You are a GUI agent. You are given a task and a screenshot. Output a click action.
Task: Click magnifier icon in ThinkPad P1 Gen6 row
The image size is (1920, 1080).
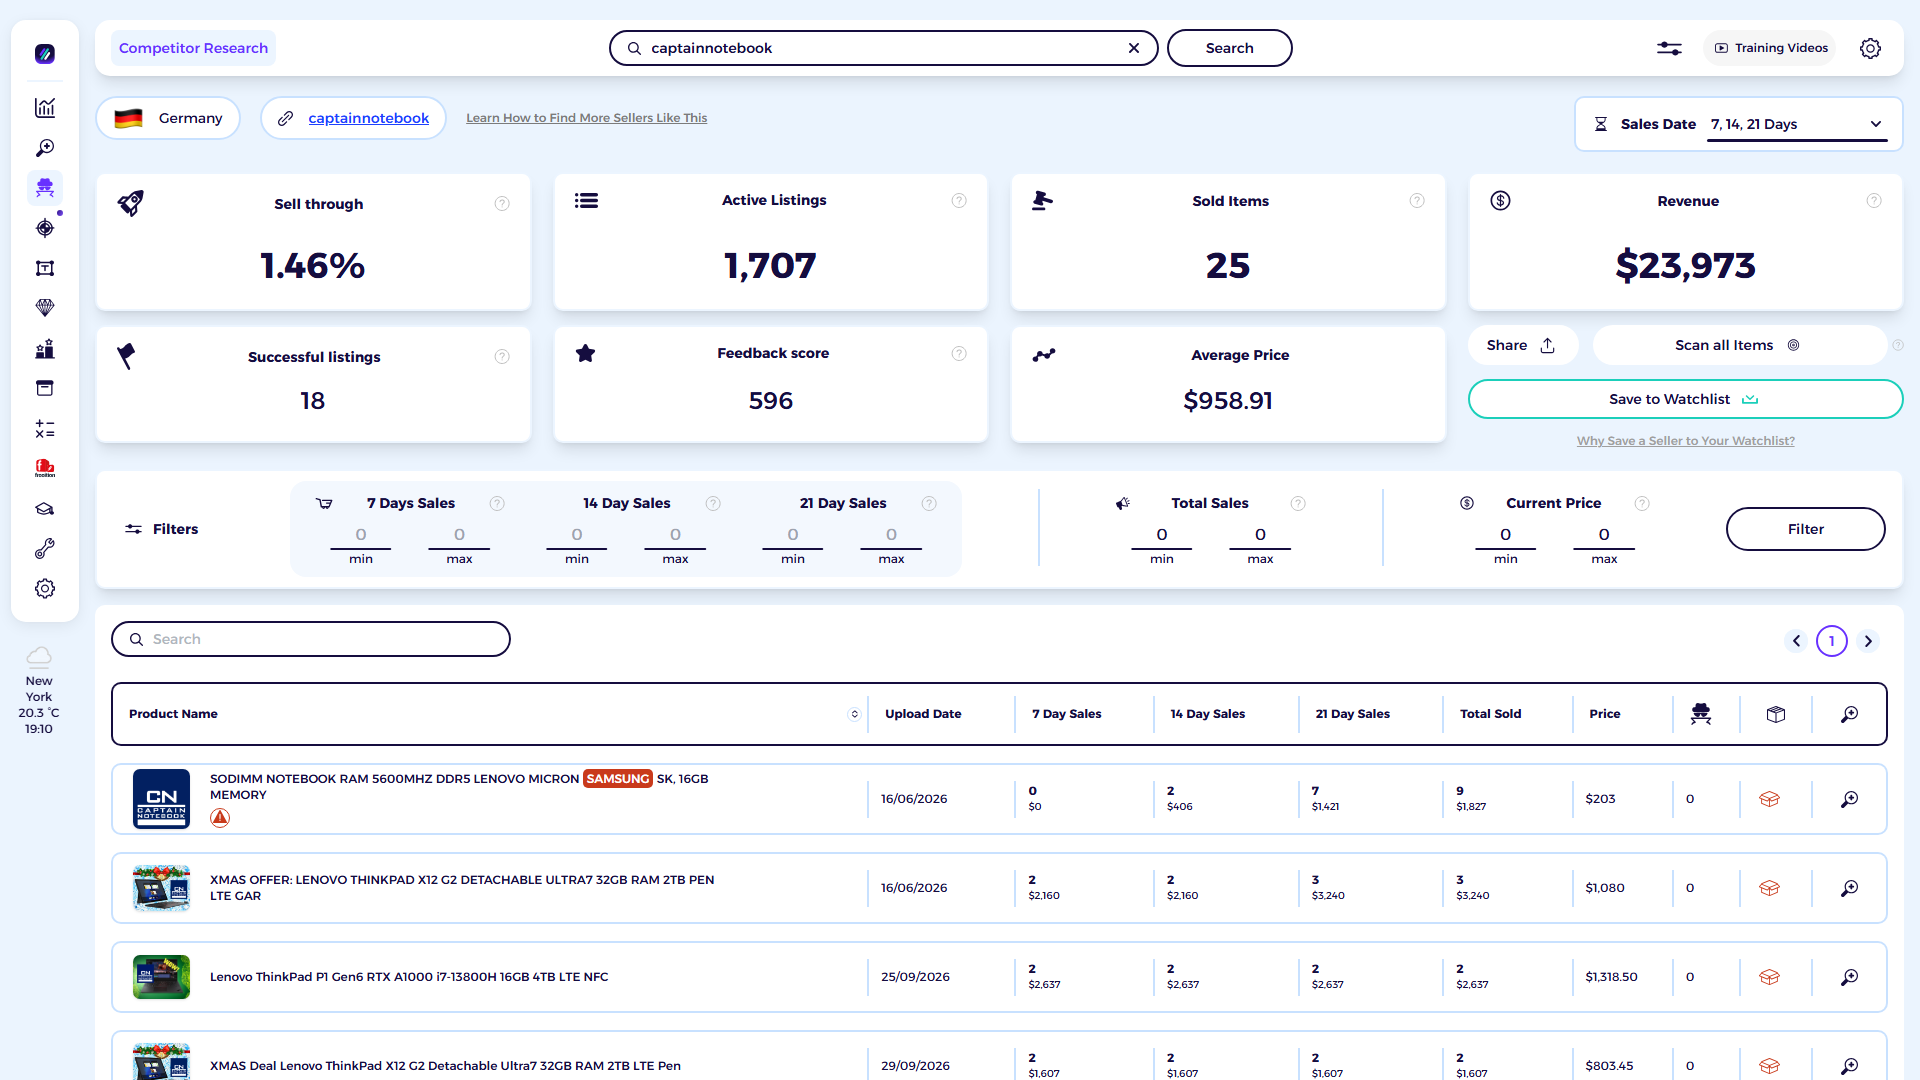pos(1850,977)
